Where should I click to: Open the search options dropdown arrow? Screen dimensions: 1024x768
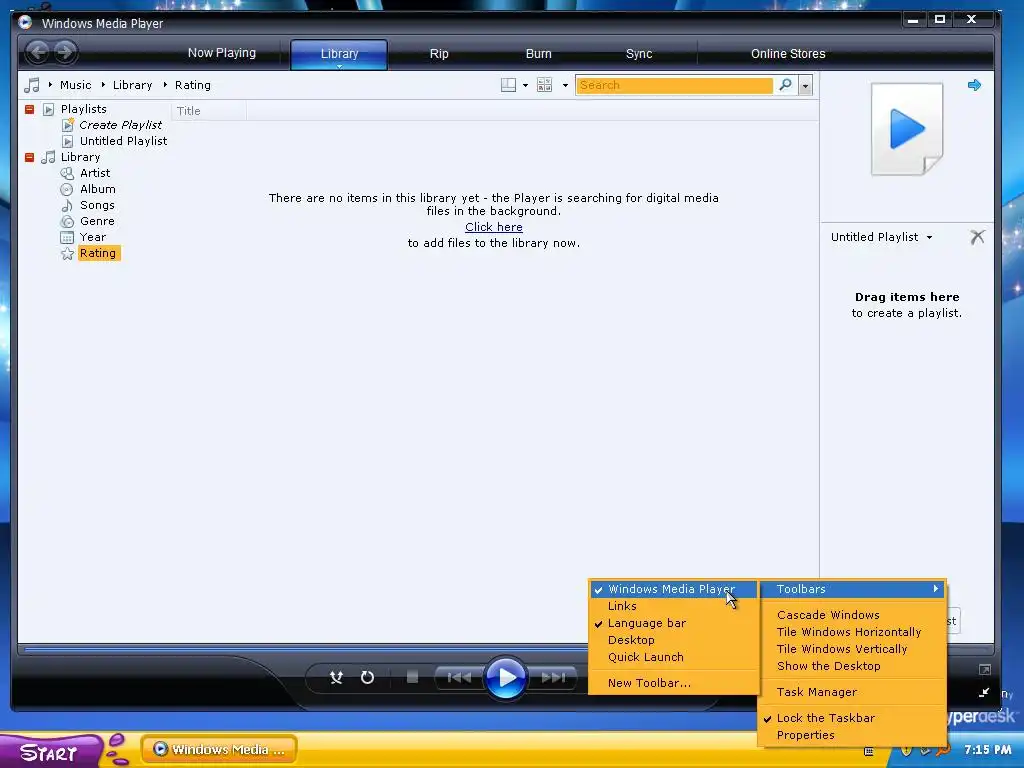tap(805, 86)
